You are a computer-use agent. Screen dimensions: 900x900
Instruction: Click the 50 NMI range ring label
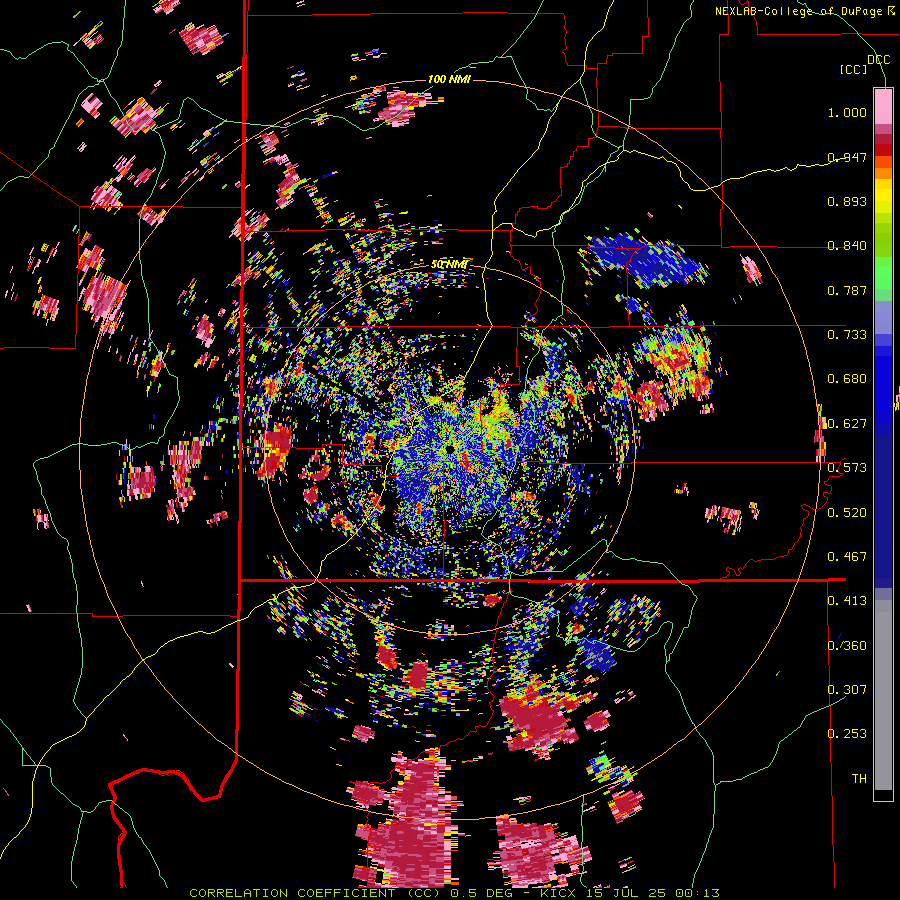point(449,265)
